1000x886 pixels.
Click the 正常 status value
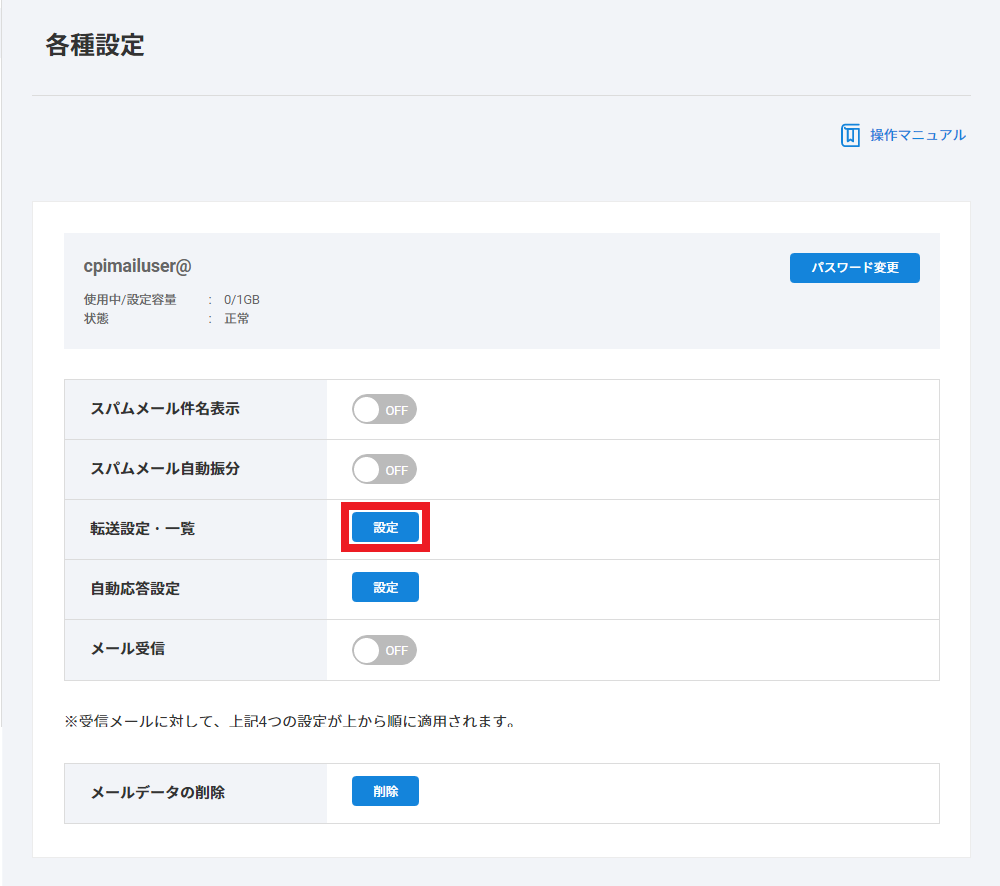(x=237, y=319)
